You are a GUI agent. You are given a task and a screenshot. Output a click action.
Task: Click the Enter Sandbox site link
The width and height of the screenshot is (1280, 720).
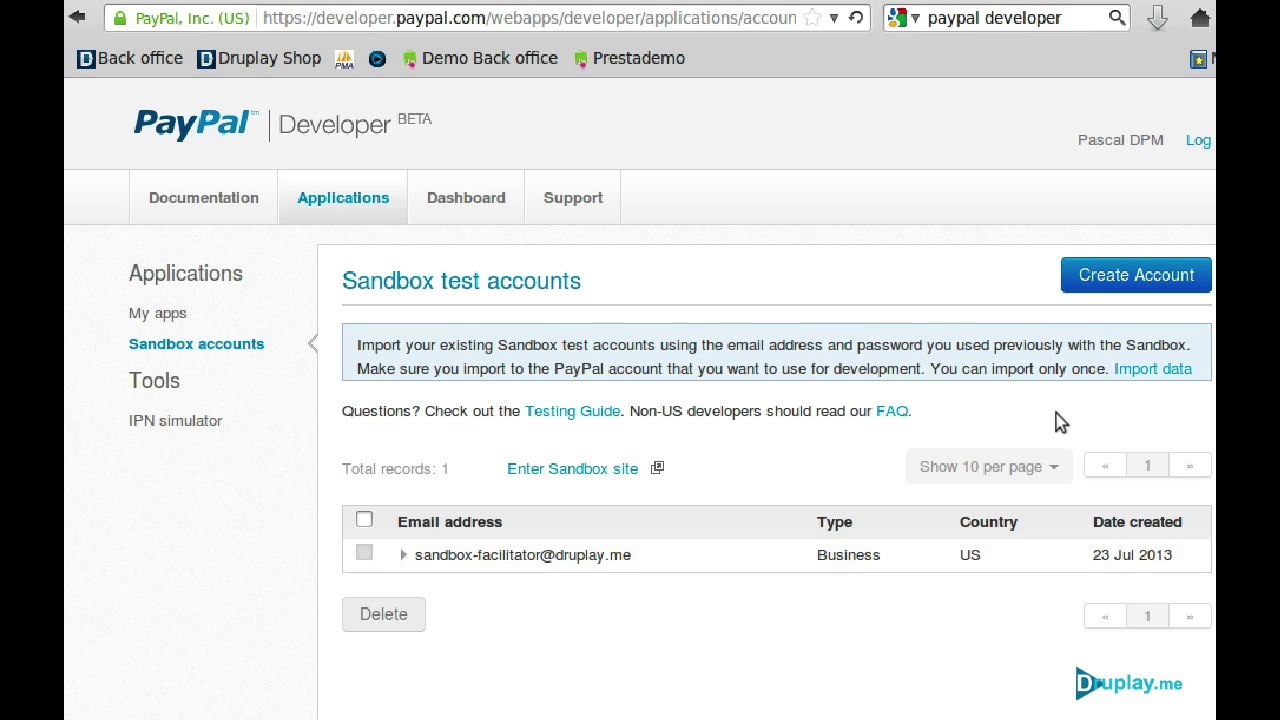point(572,468)
